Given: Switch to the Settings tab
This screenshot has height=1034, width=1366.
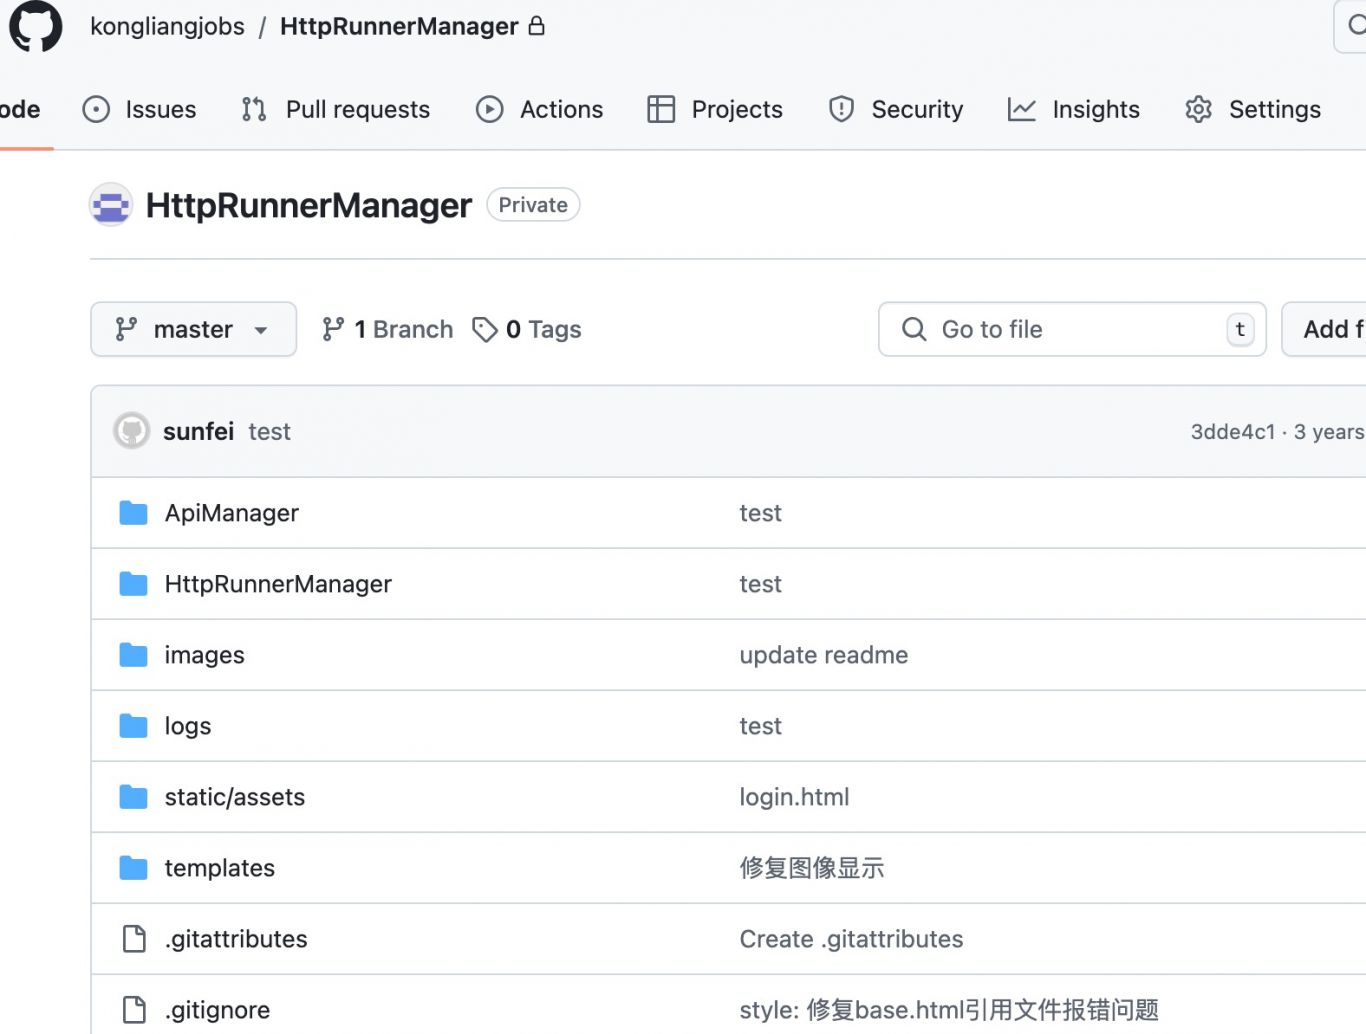Looking at the screenshot, I should click(x=1253, y=109).
